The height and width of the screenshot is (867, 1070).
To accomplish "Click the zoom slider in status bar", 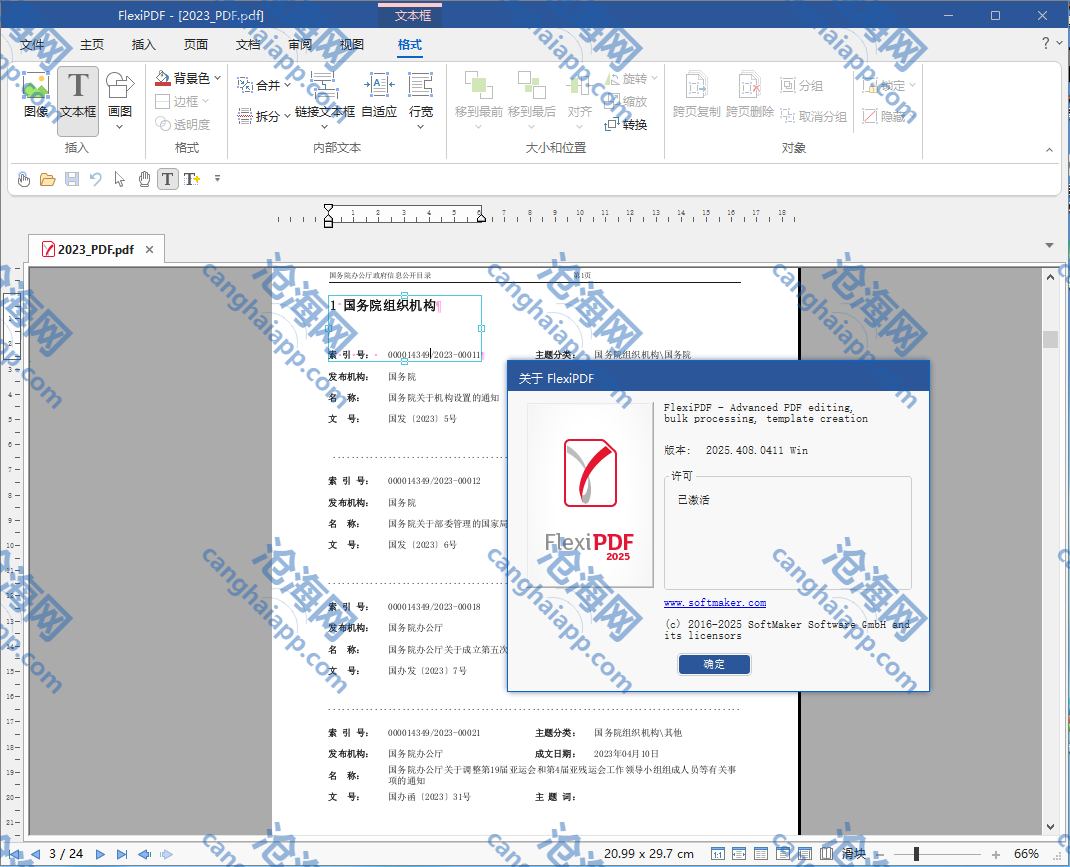I will point(916,854).
